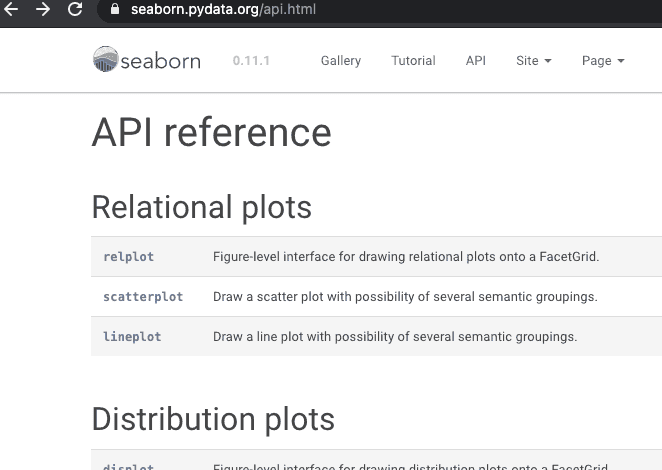Expand the Page dropdown menu
The height and width of the screenshot is (470, 662).
click(x=602, y=61)
